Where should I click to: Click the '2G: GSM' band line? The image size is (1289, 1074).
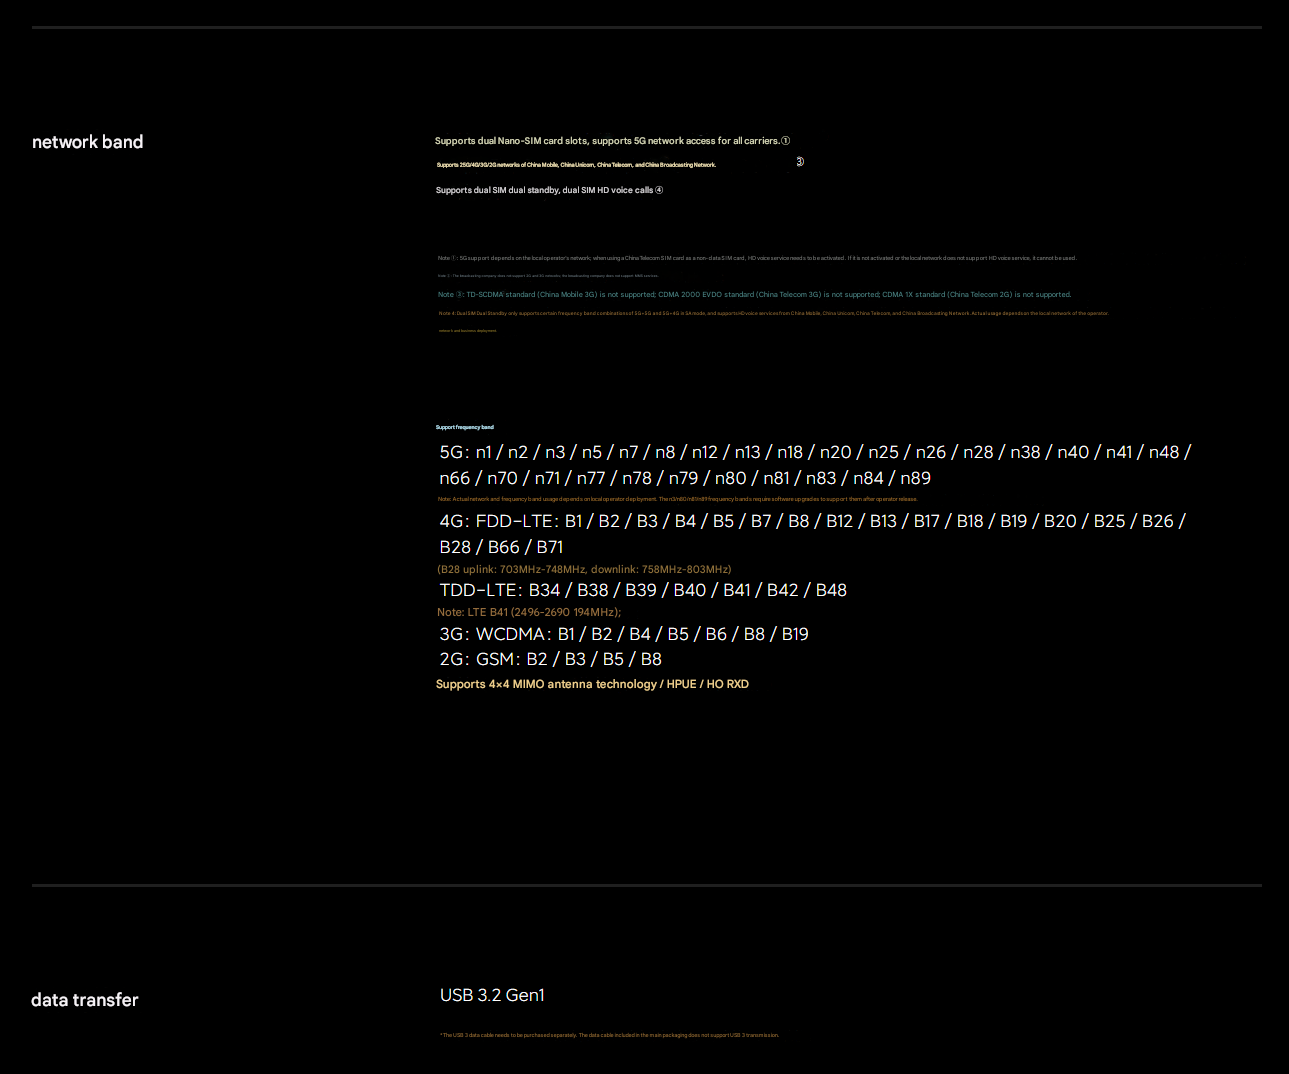coord(550,659)
